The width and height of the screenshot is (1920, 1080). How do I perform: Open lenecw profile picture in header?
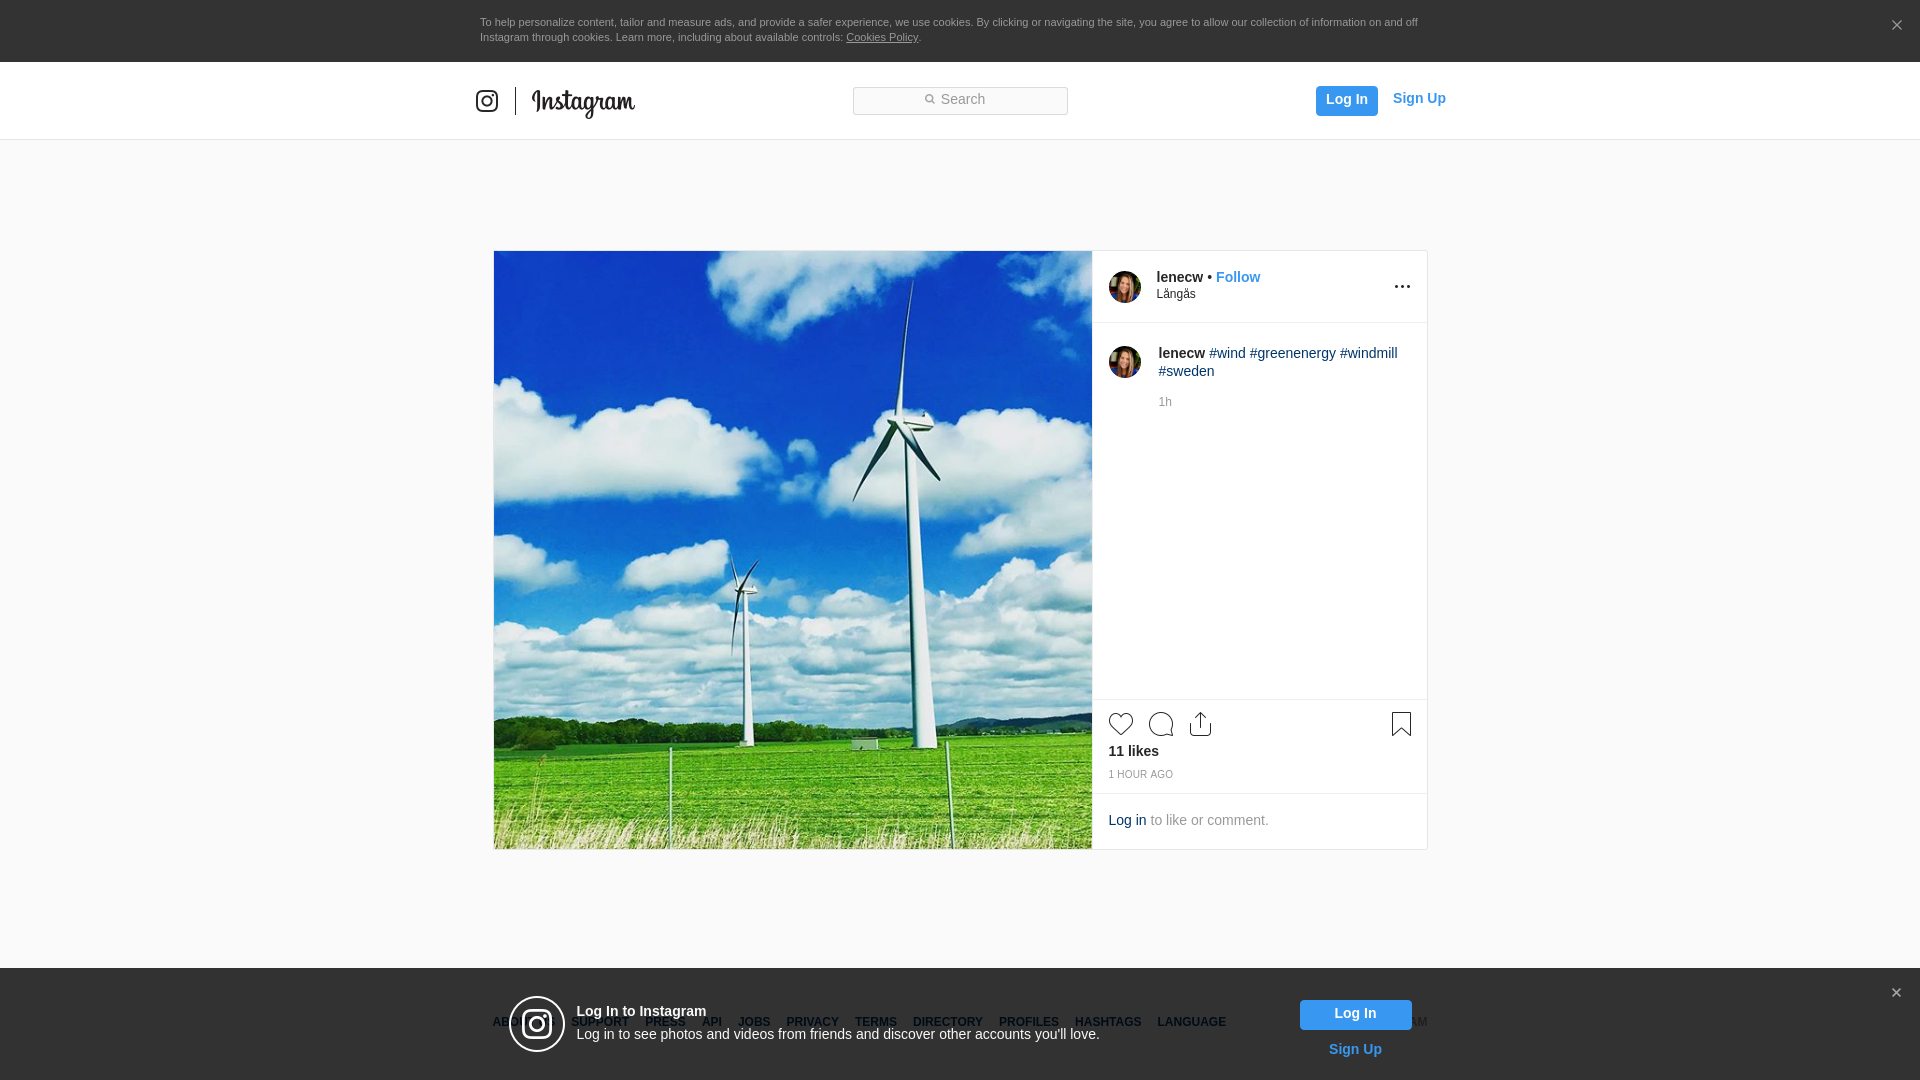click(x=1124, y=287)
